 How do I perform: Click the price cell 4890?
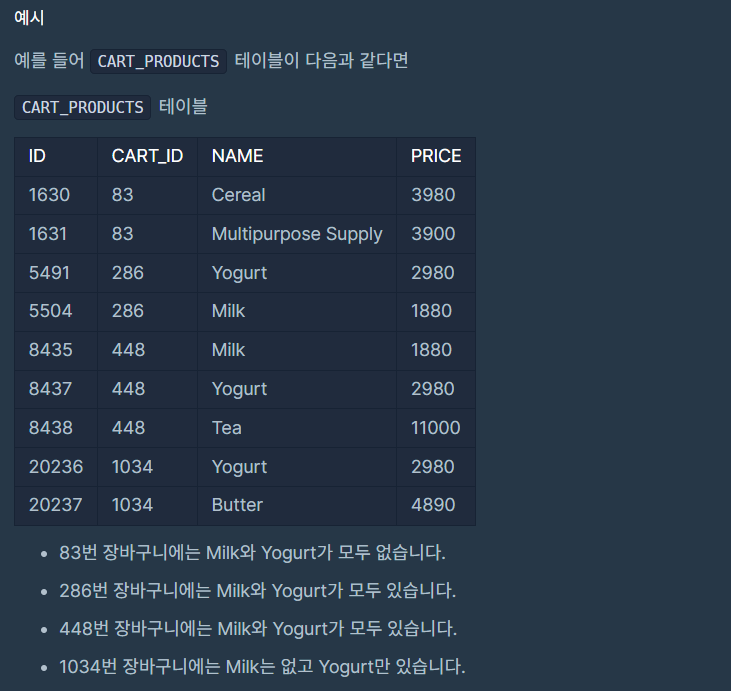436,505
